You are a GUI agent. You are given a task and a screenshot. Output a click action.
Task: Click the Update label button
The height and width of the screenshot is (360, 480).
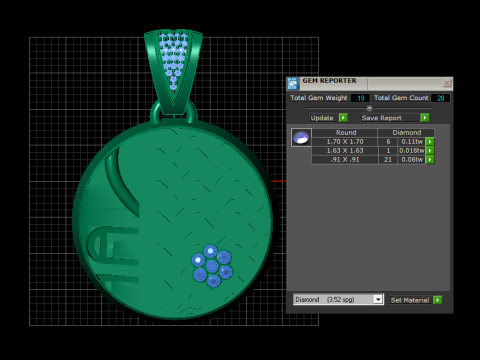pos(322,118)
